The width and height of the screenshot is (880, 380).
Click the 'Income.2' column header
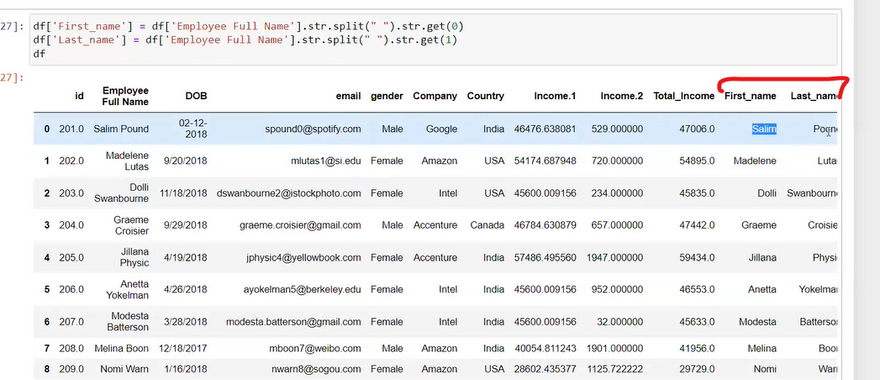[x=622, y=96]
